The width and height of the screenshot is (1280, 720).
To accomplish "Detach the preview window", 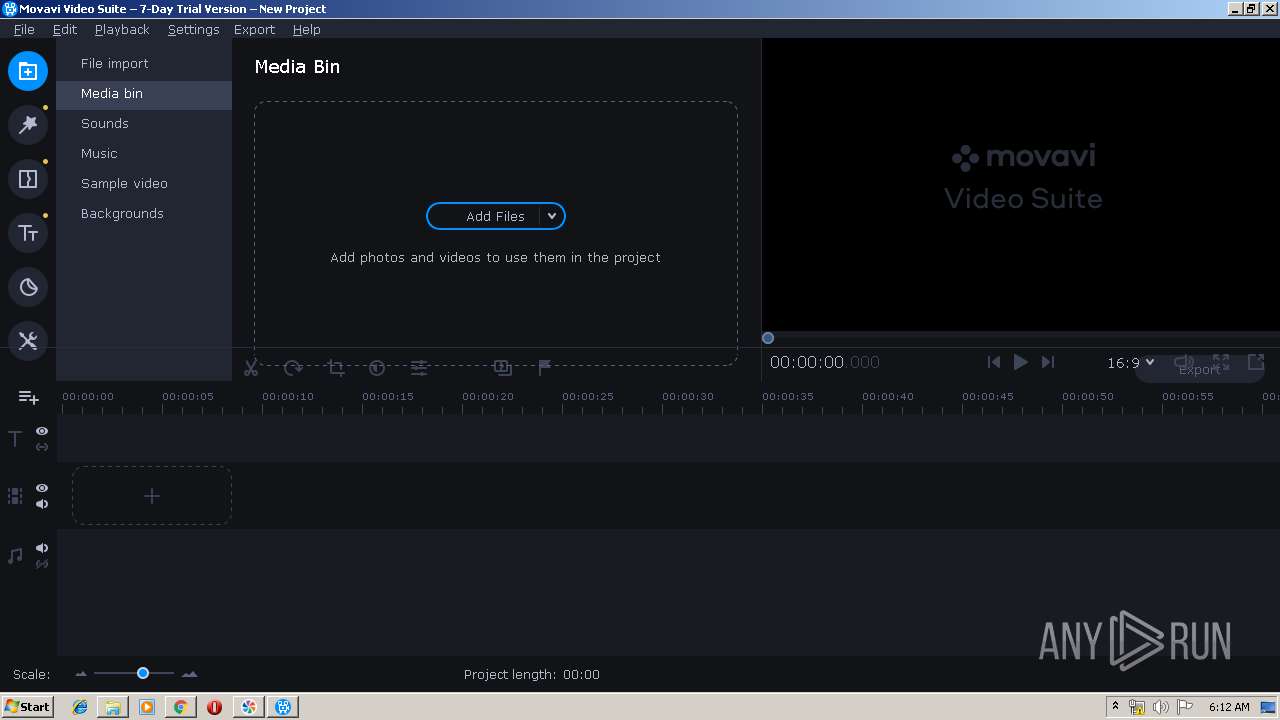I will coord(1256,362).
